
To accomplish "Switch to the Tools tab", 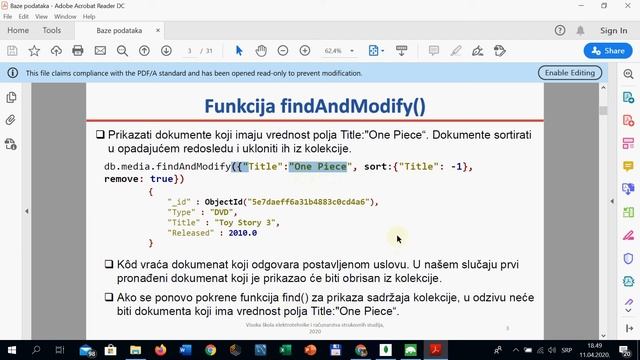I will coord(52,30).
